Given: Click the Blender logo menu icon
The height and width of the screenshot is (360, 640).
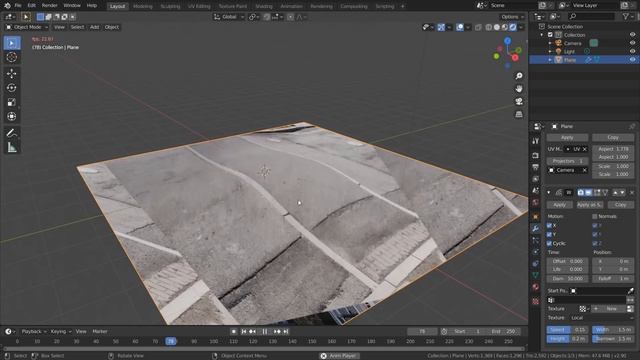Looking at the screenshot, I should 7,6.
